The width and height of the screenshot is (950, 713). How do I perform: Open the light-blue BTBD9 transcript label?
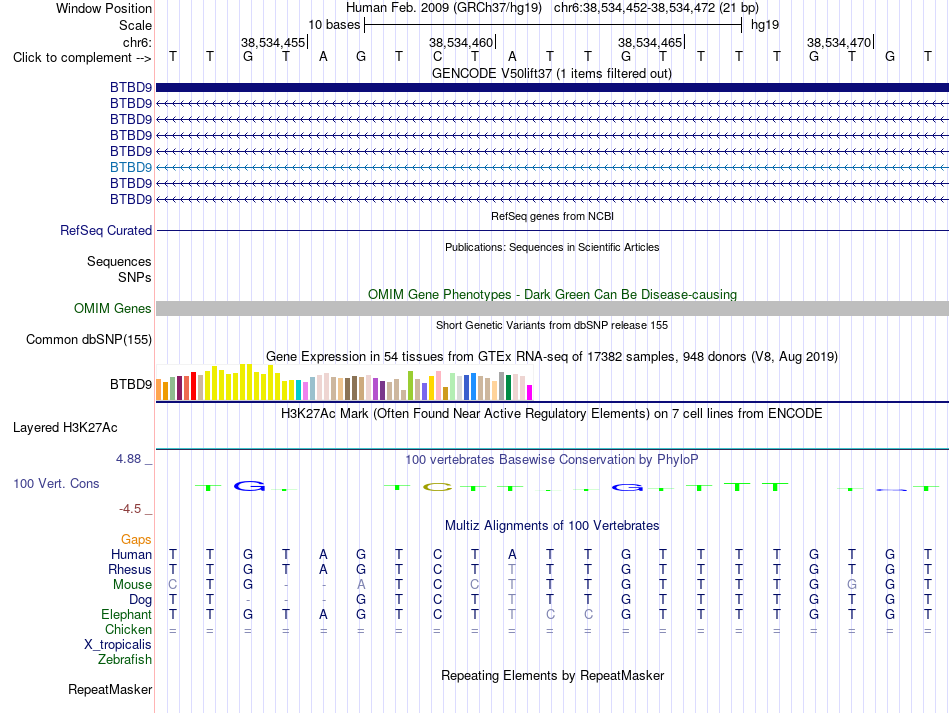131,167
